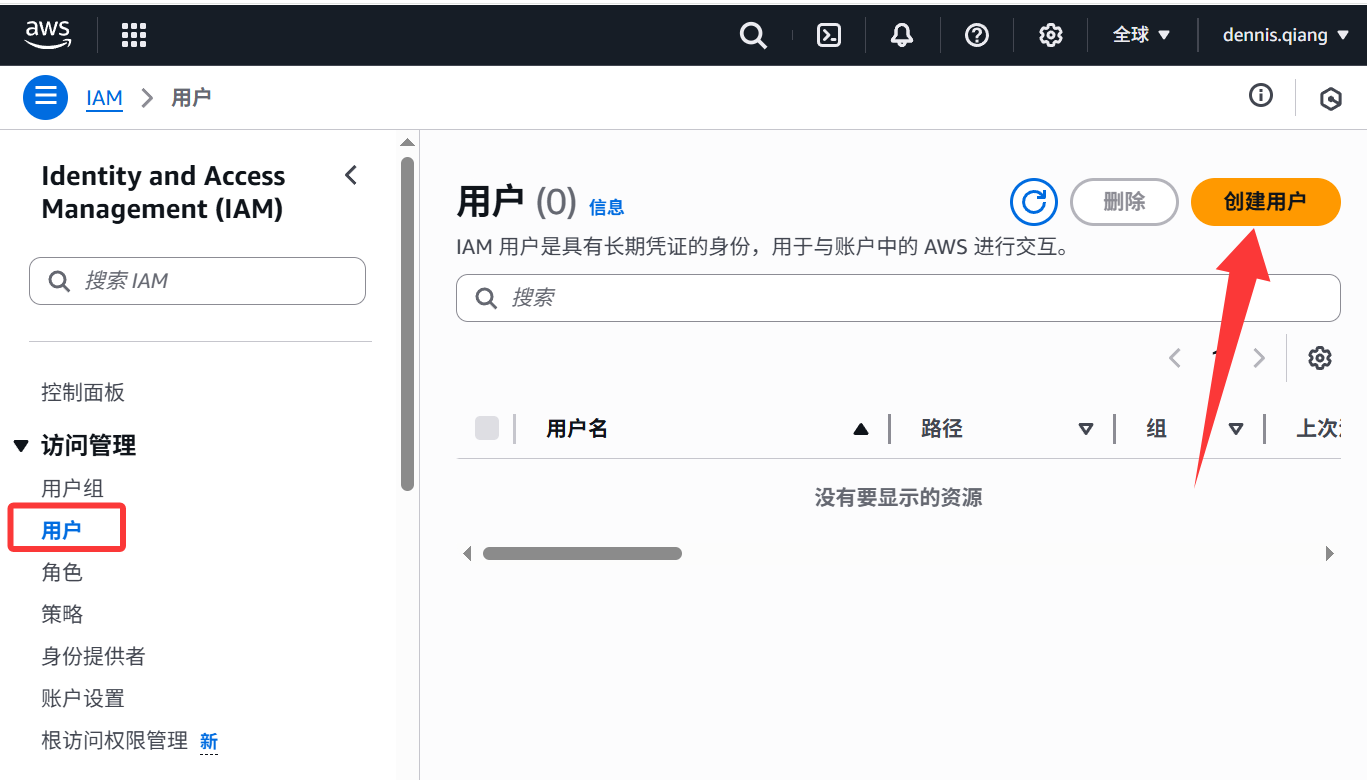Collapse the IAM sidebar with the chevron
The height and width of the screenshot is (780, 1367).
(x=351, y=175)
